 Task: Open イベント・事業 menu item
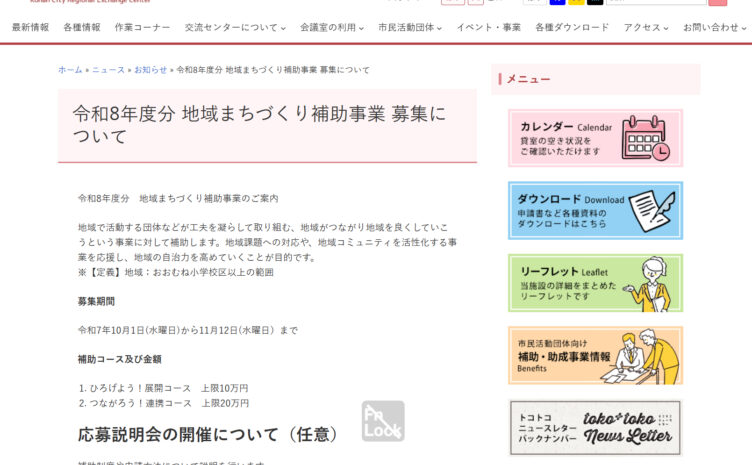tap(488, 28)
